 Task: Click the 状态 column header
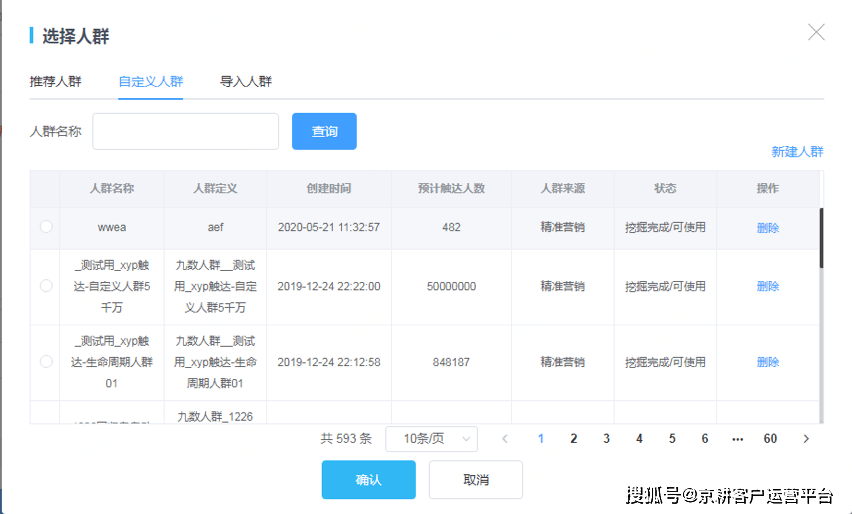pyautogui.click(x=665, y=189)
